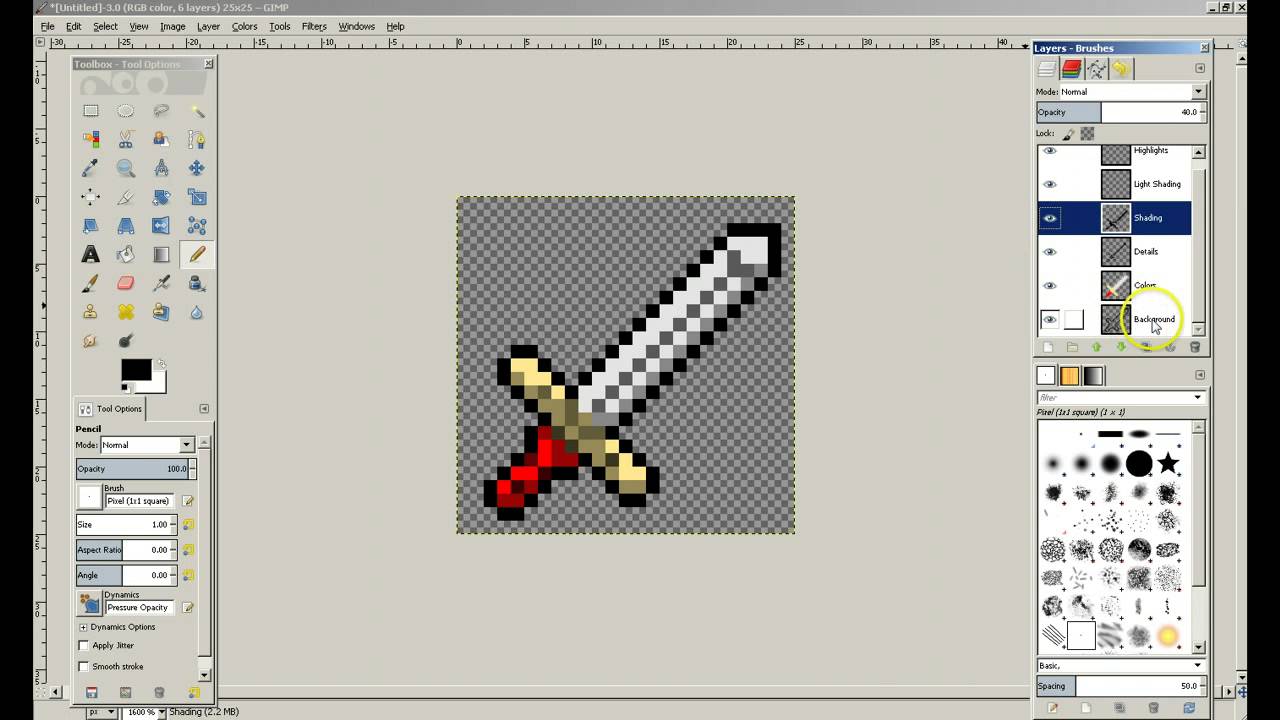Viewport: 1280px width, 720px height.
Task: Expand Dynamics Options section
Action: [84, 627]
